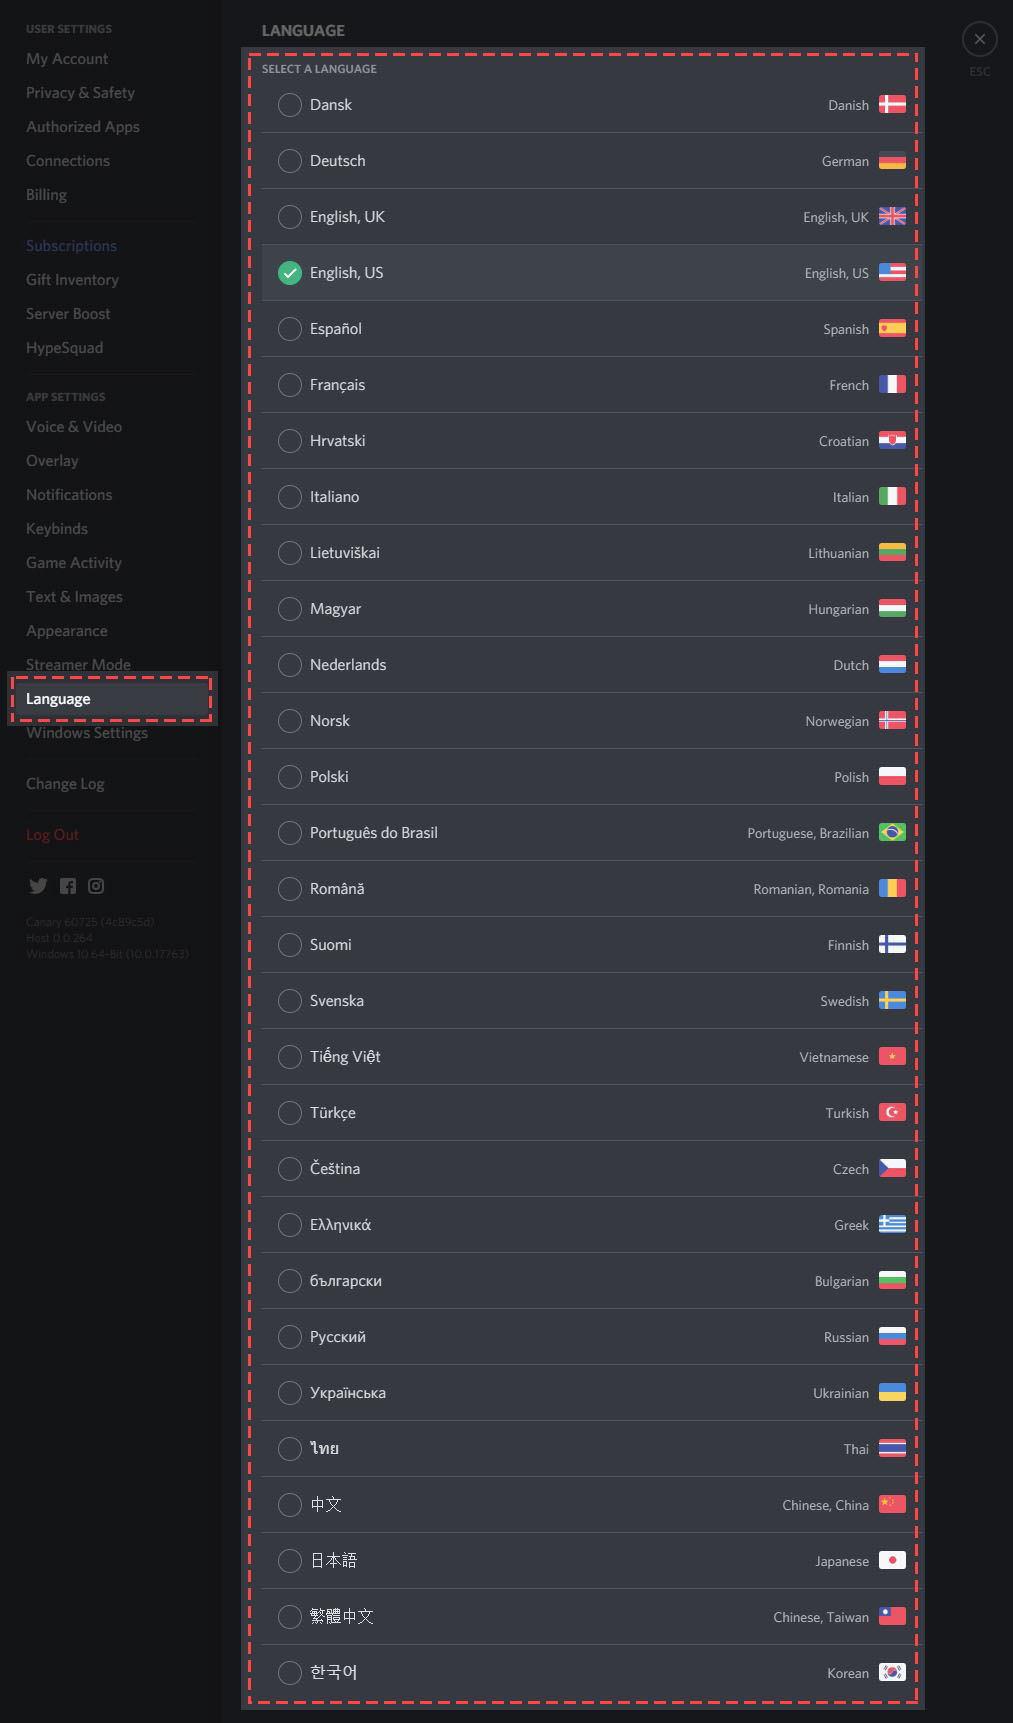Open the Change Log
This screenshot has width=1013, height=1723.
[65, 784]
